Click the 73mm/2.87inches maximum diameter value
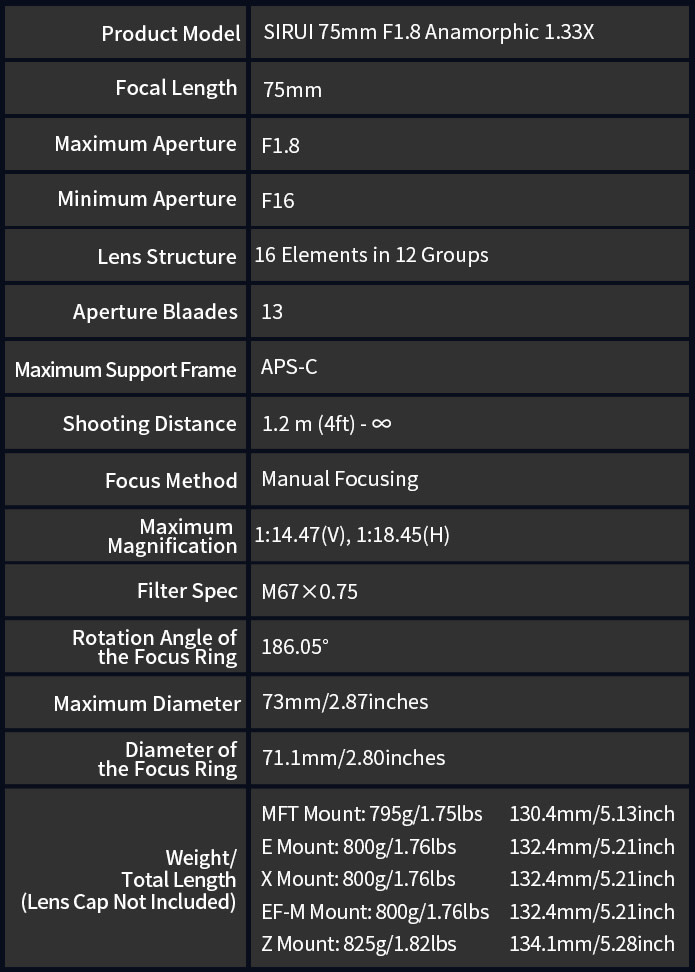The width and height of the screenshot is (695, 972). (345, 702)
